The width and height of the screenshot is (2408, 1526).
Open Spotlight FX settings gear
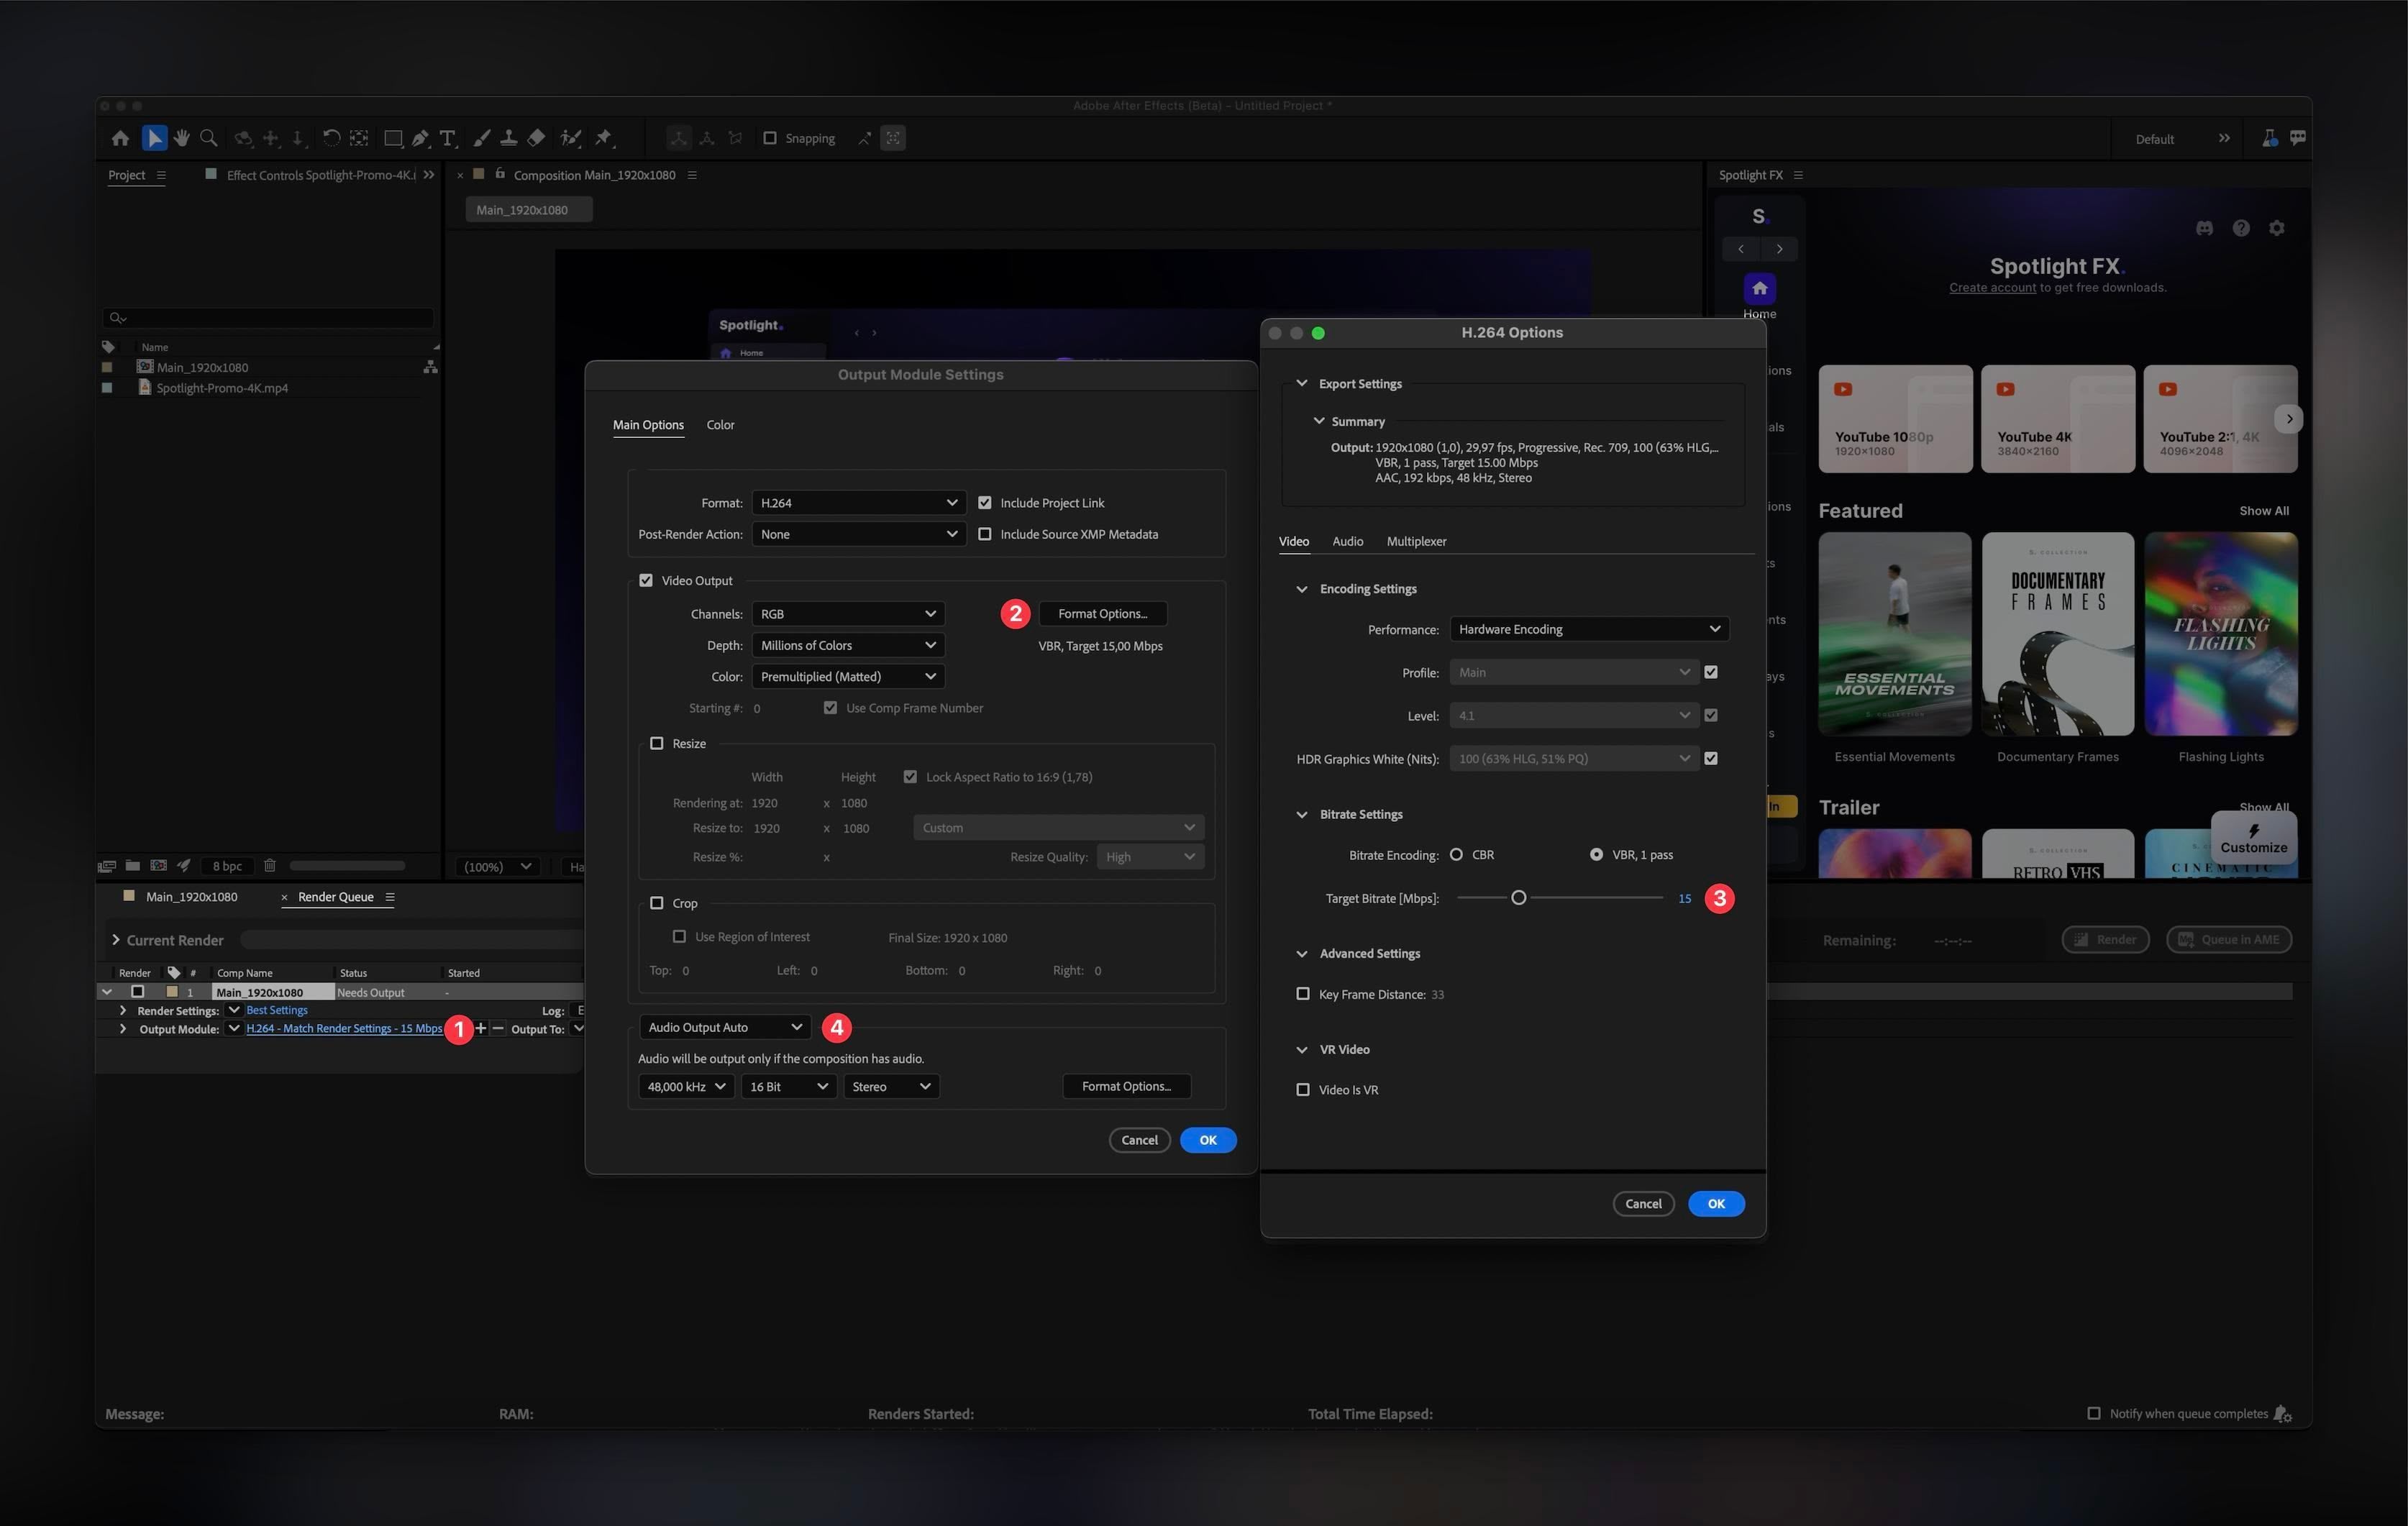(x=2277, y=228)
